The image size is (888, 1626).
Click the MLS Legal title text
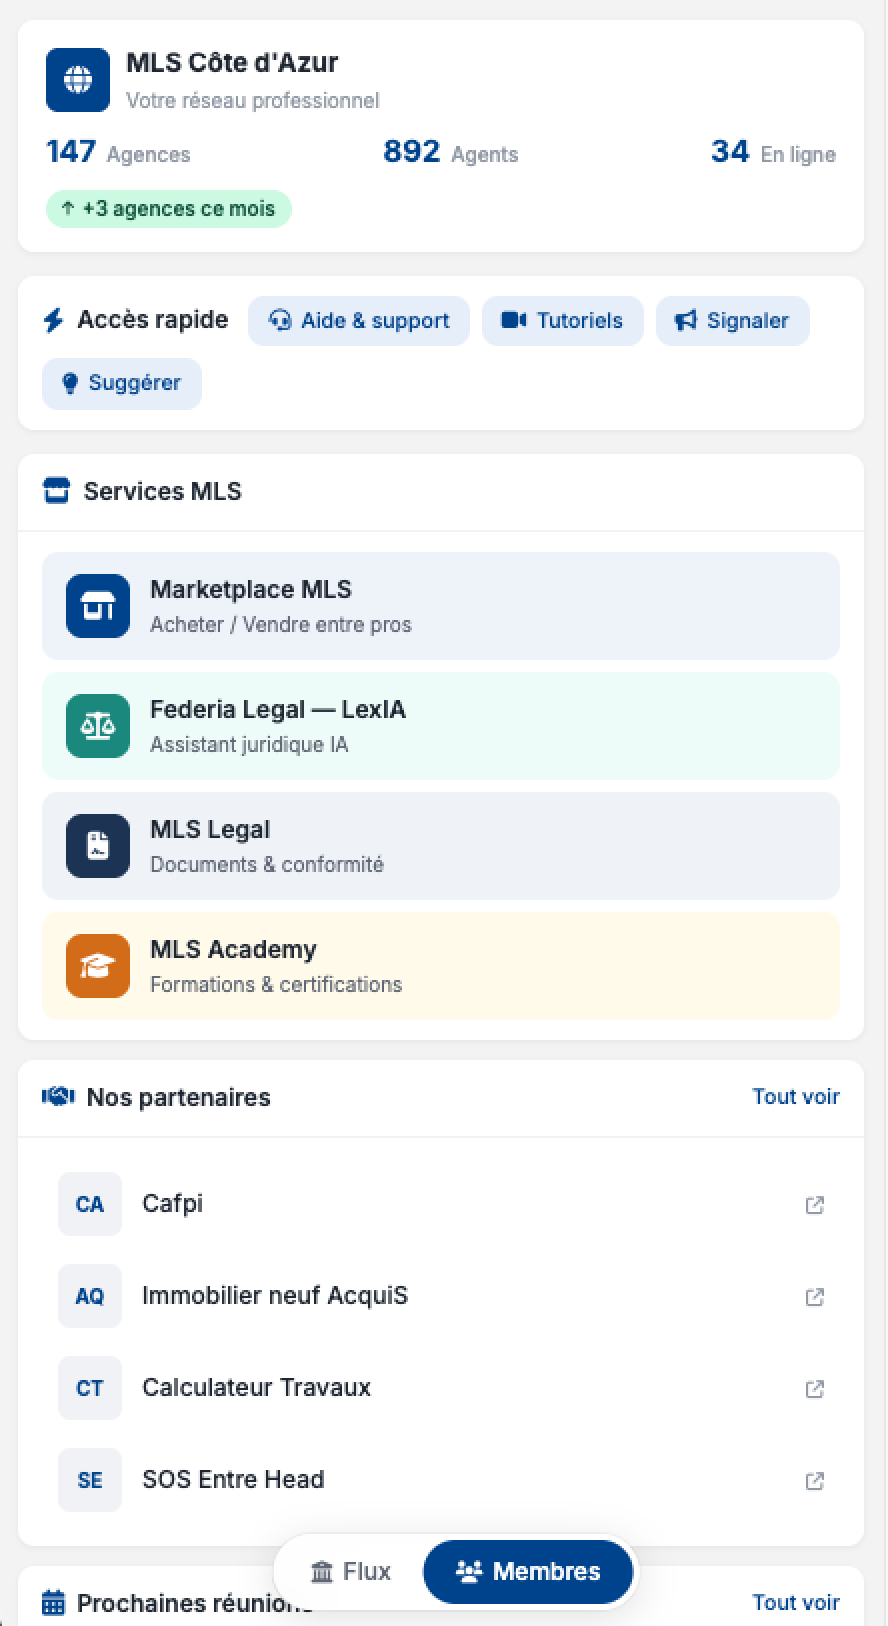click(210, 830)
